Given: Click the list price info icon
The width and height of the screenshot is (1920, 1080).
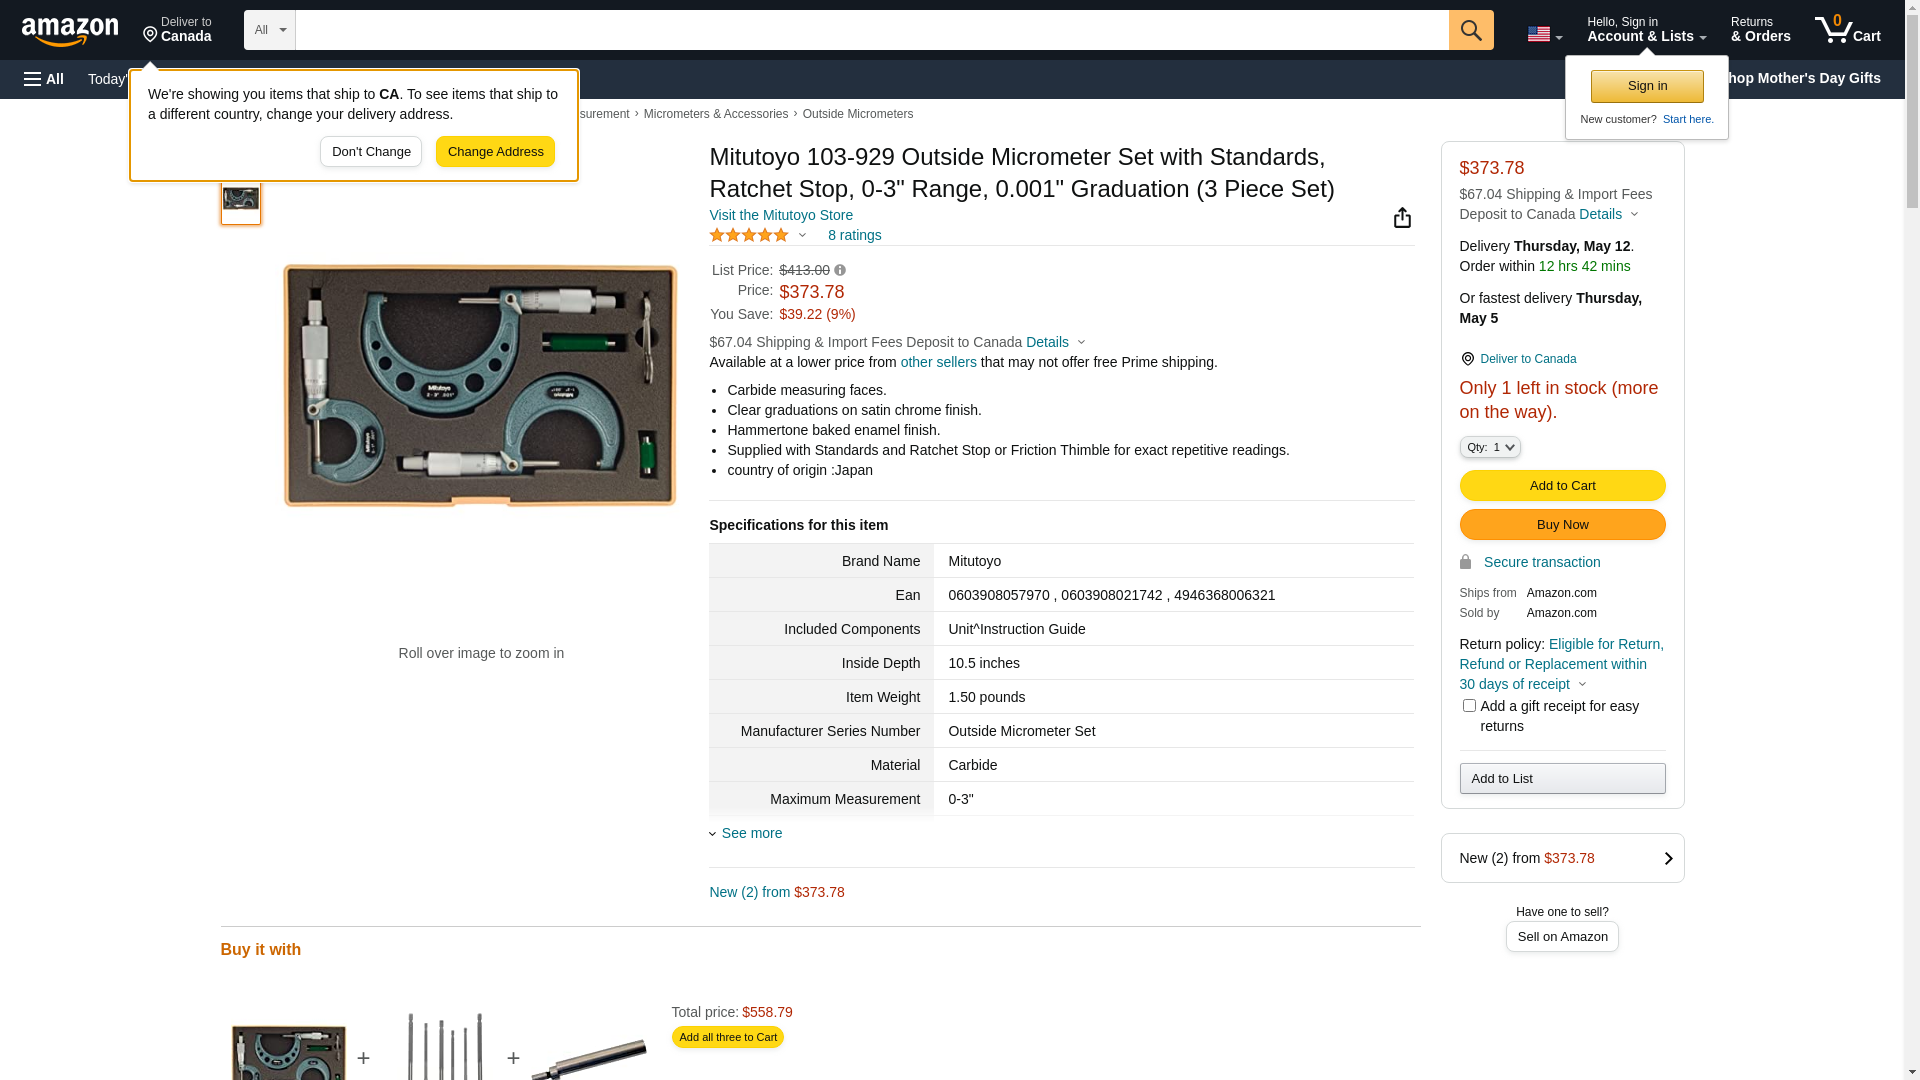Looking at the screenshot, I should (840, 270).
